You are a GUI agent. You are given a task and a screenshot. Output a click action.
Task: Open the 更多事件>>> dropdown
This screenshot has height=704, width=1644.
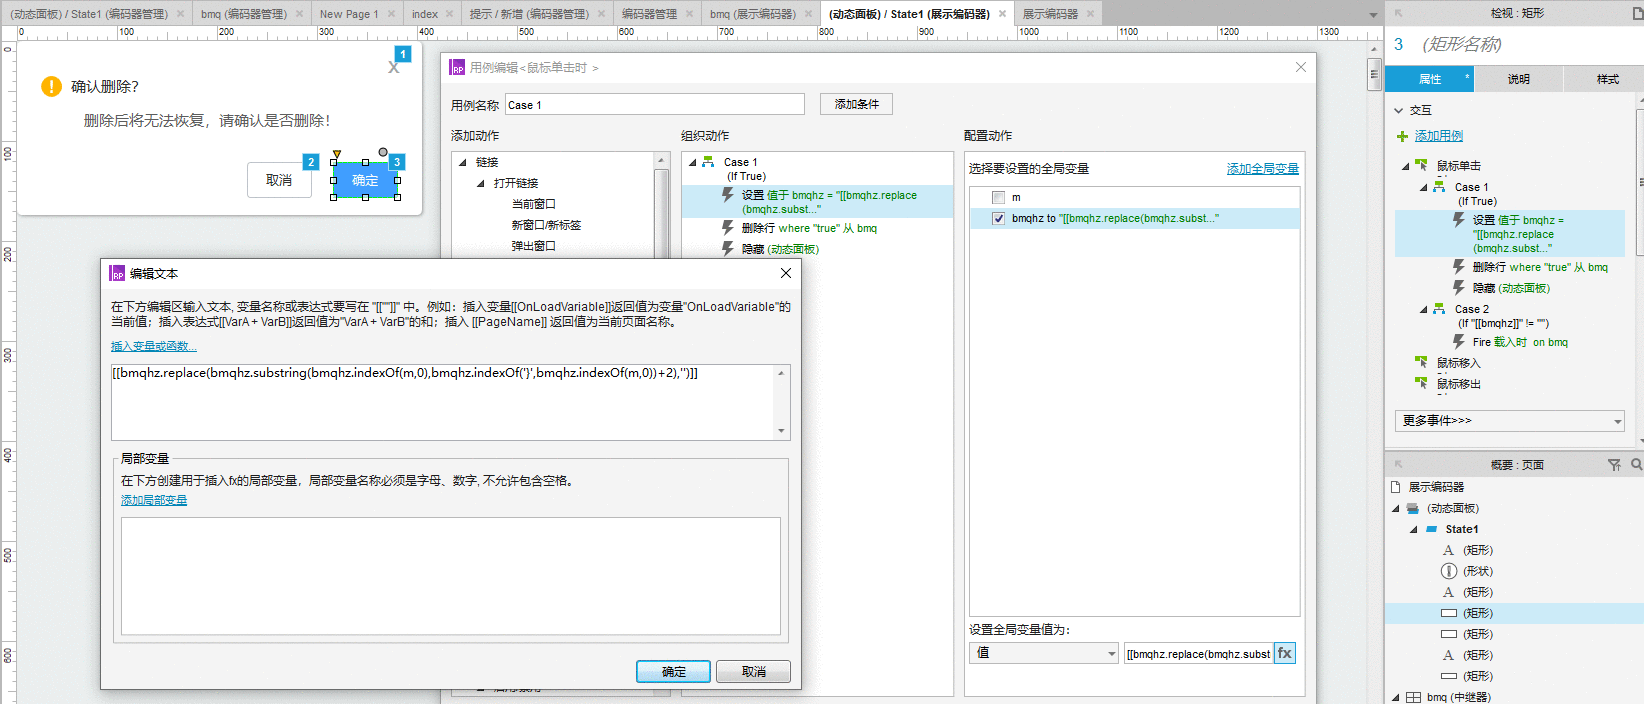(x=1510, y=421)
